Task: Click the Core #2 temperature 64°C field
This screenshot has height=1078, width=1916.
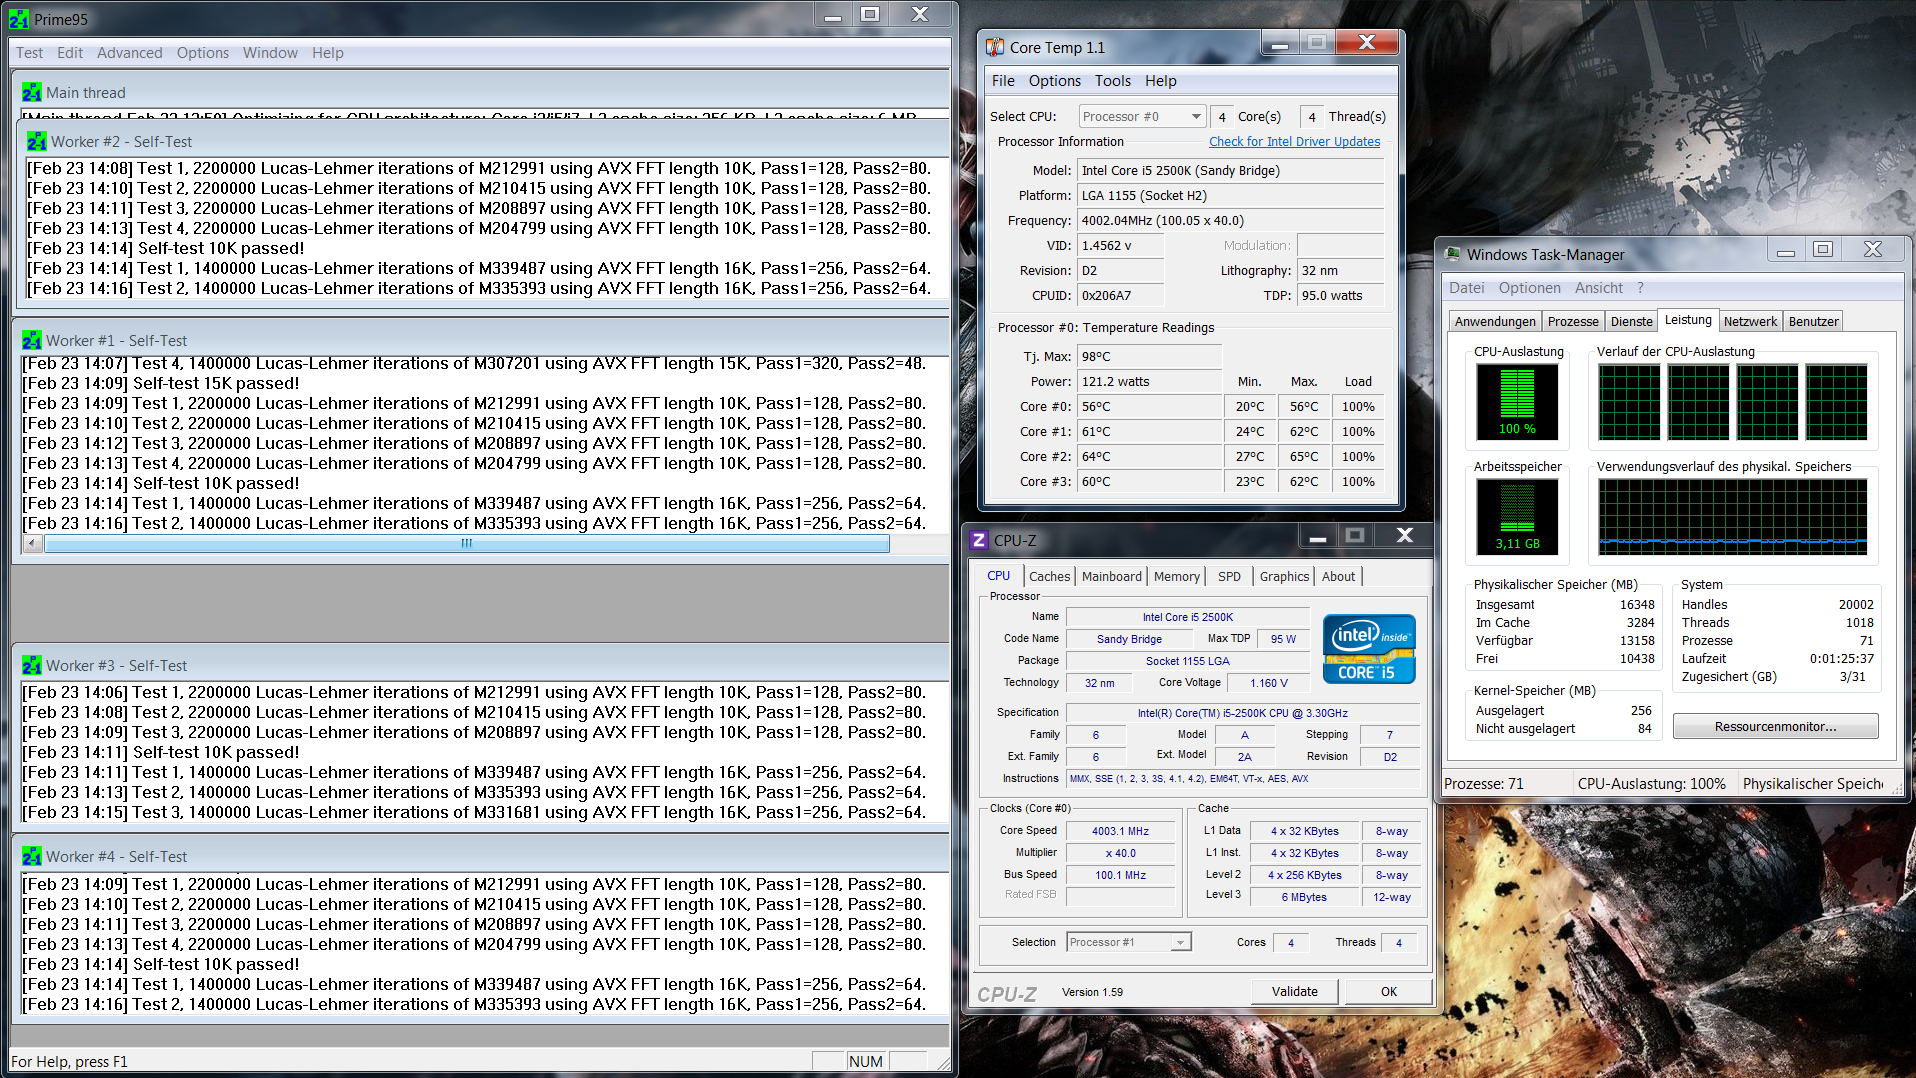Action: coord(1149,457)
